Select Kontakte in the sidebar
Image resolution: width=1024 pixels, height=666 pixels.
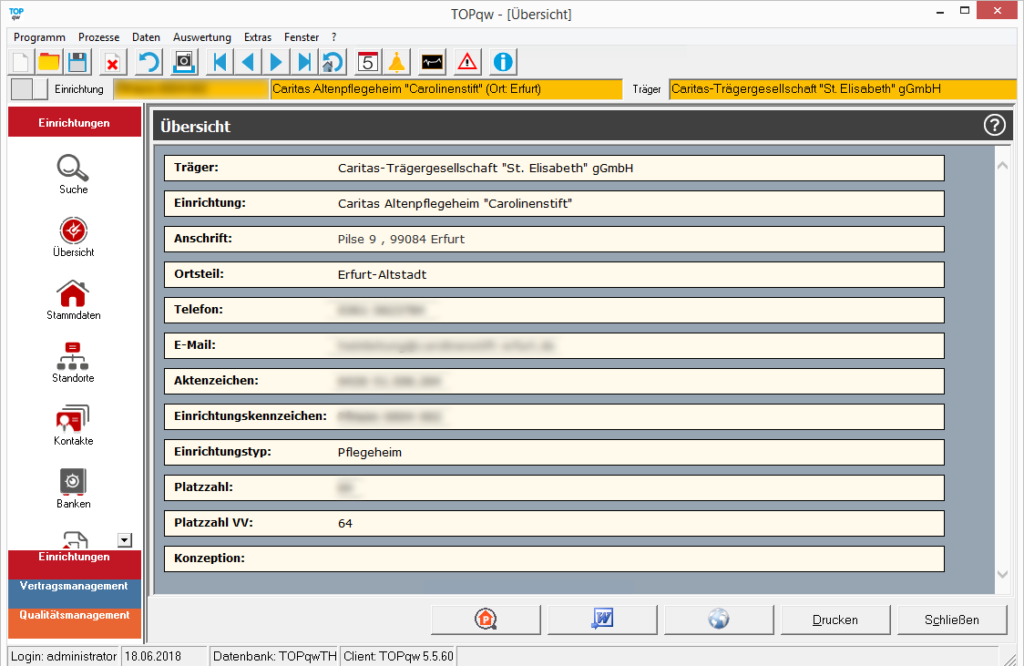[73, 426]
